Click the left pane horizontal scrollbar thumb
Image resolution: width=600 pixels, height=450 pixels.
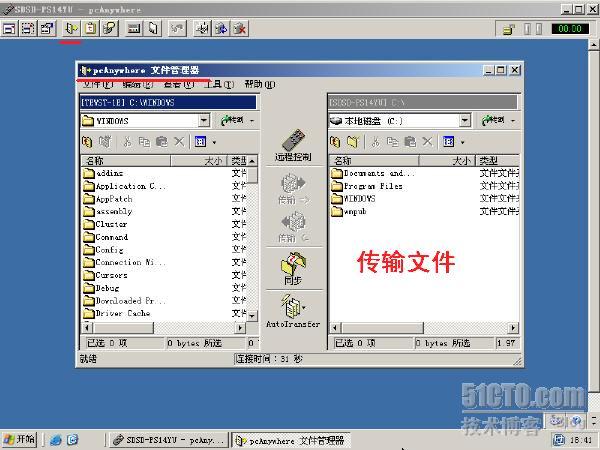point(123,328)
